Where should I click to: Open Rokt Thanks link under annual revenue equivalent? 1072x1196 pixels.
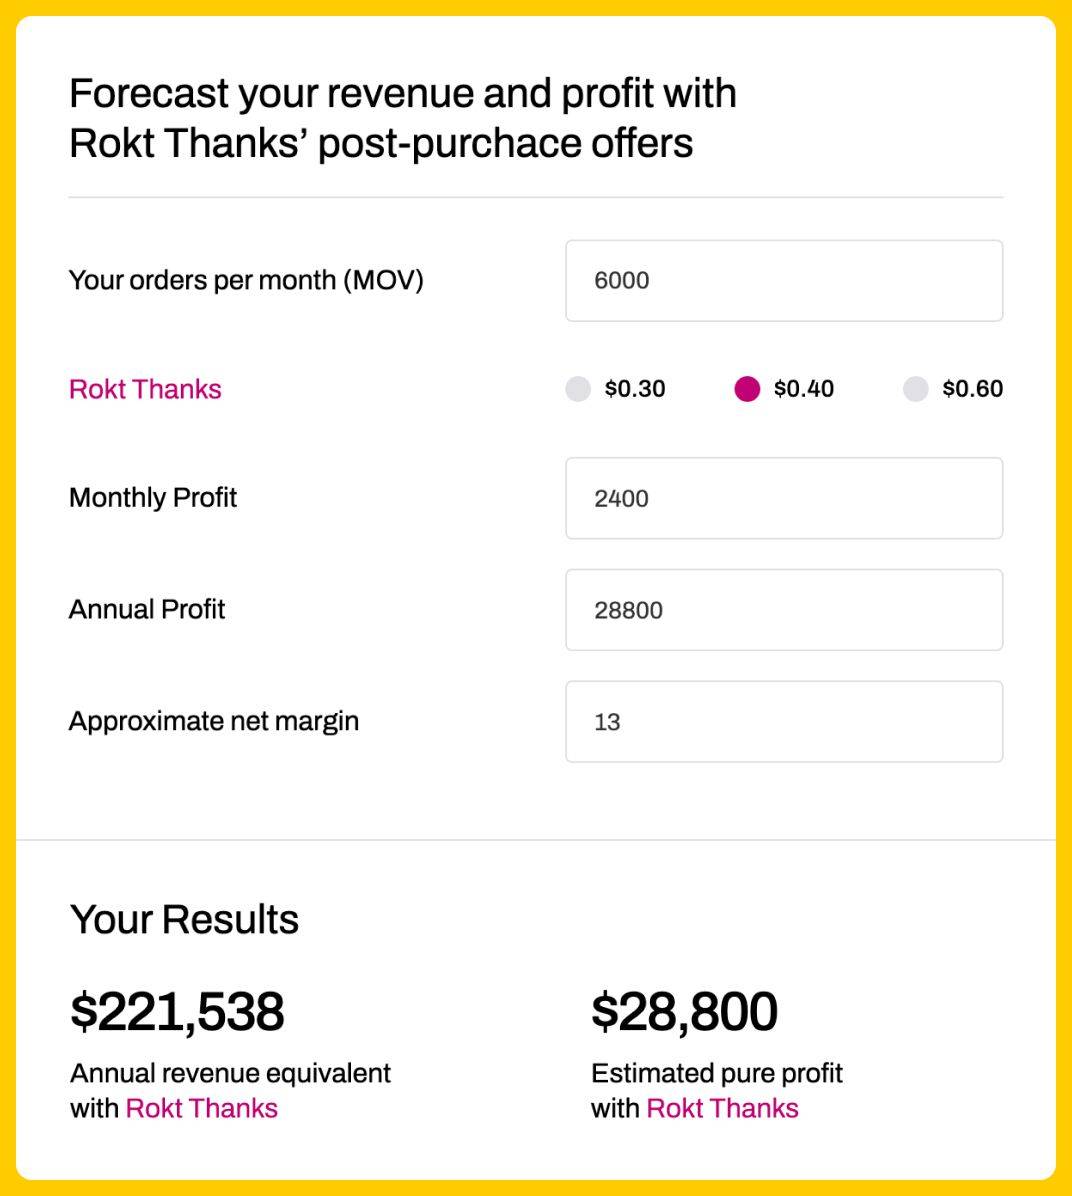[202, 1108]
